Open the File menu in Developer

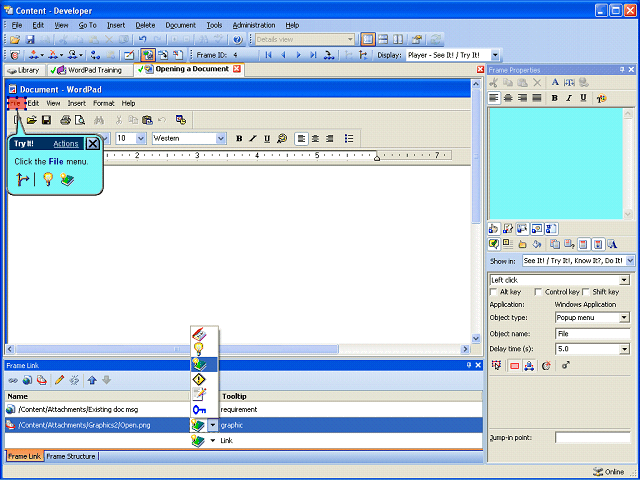(17, 25)
